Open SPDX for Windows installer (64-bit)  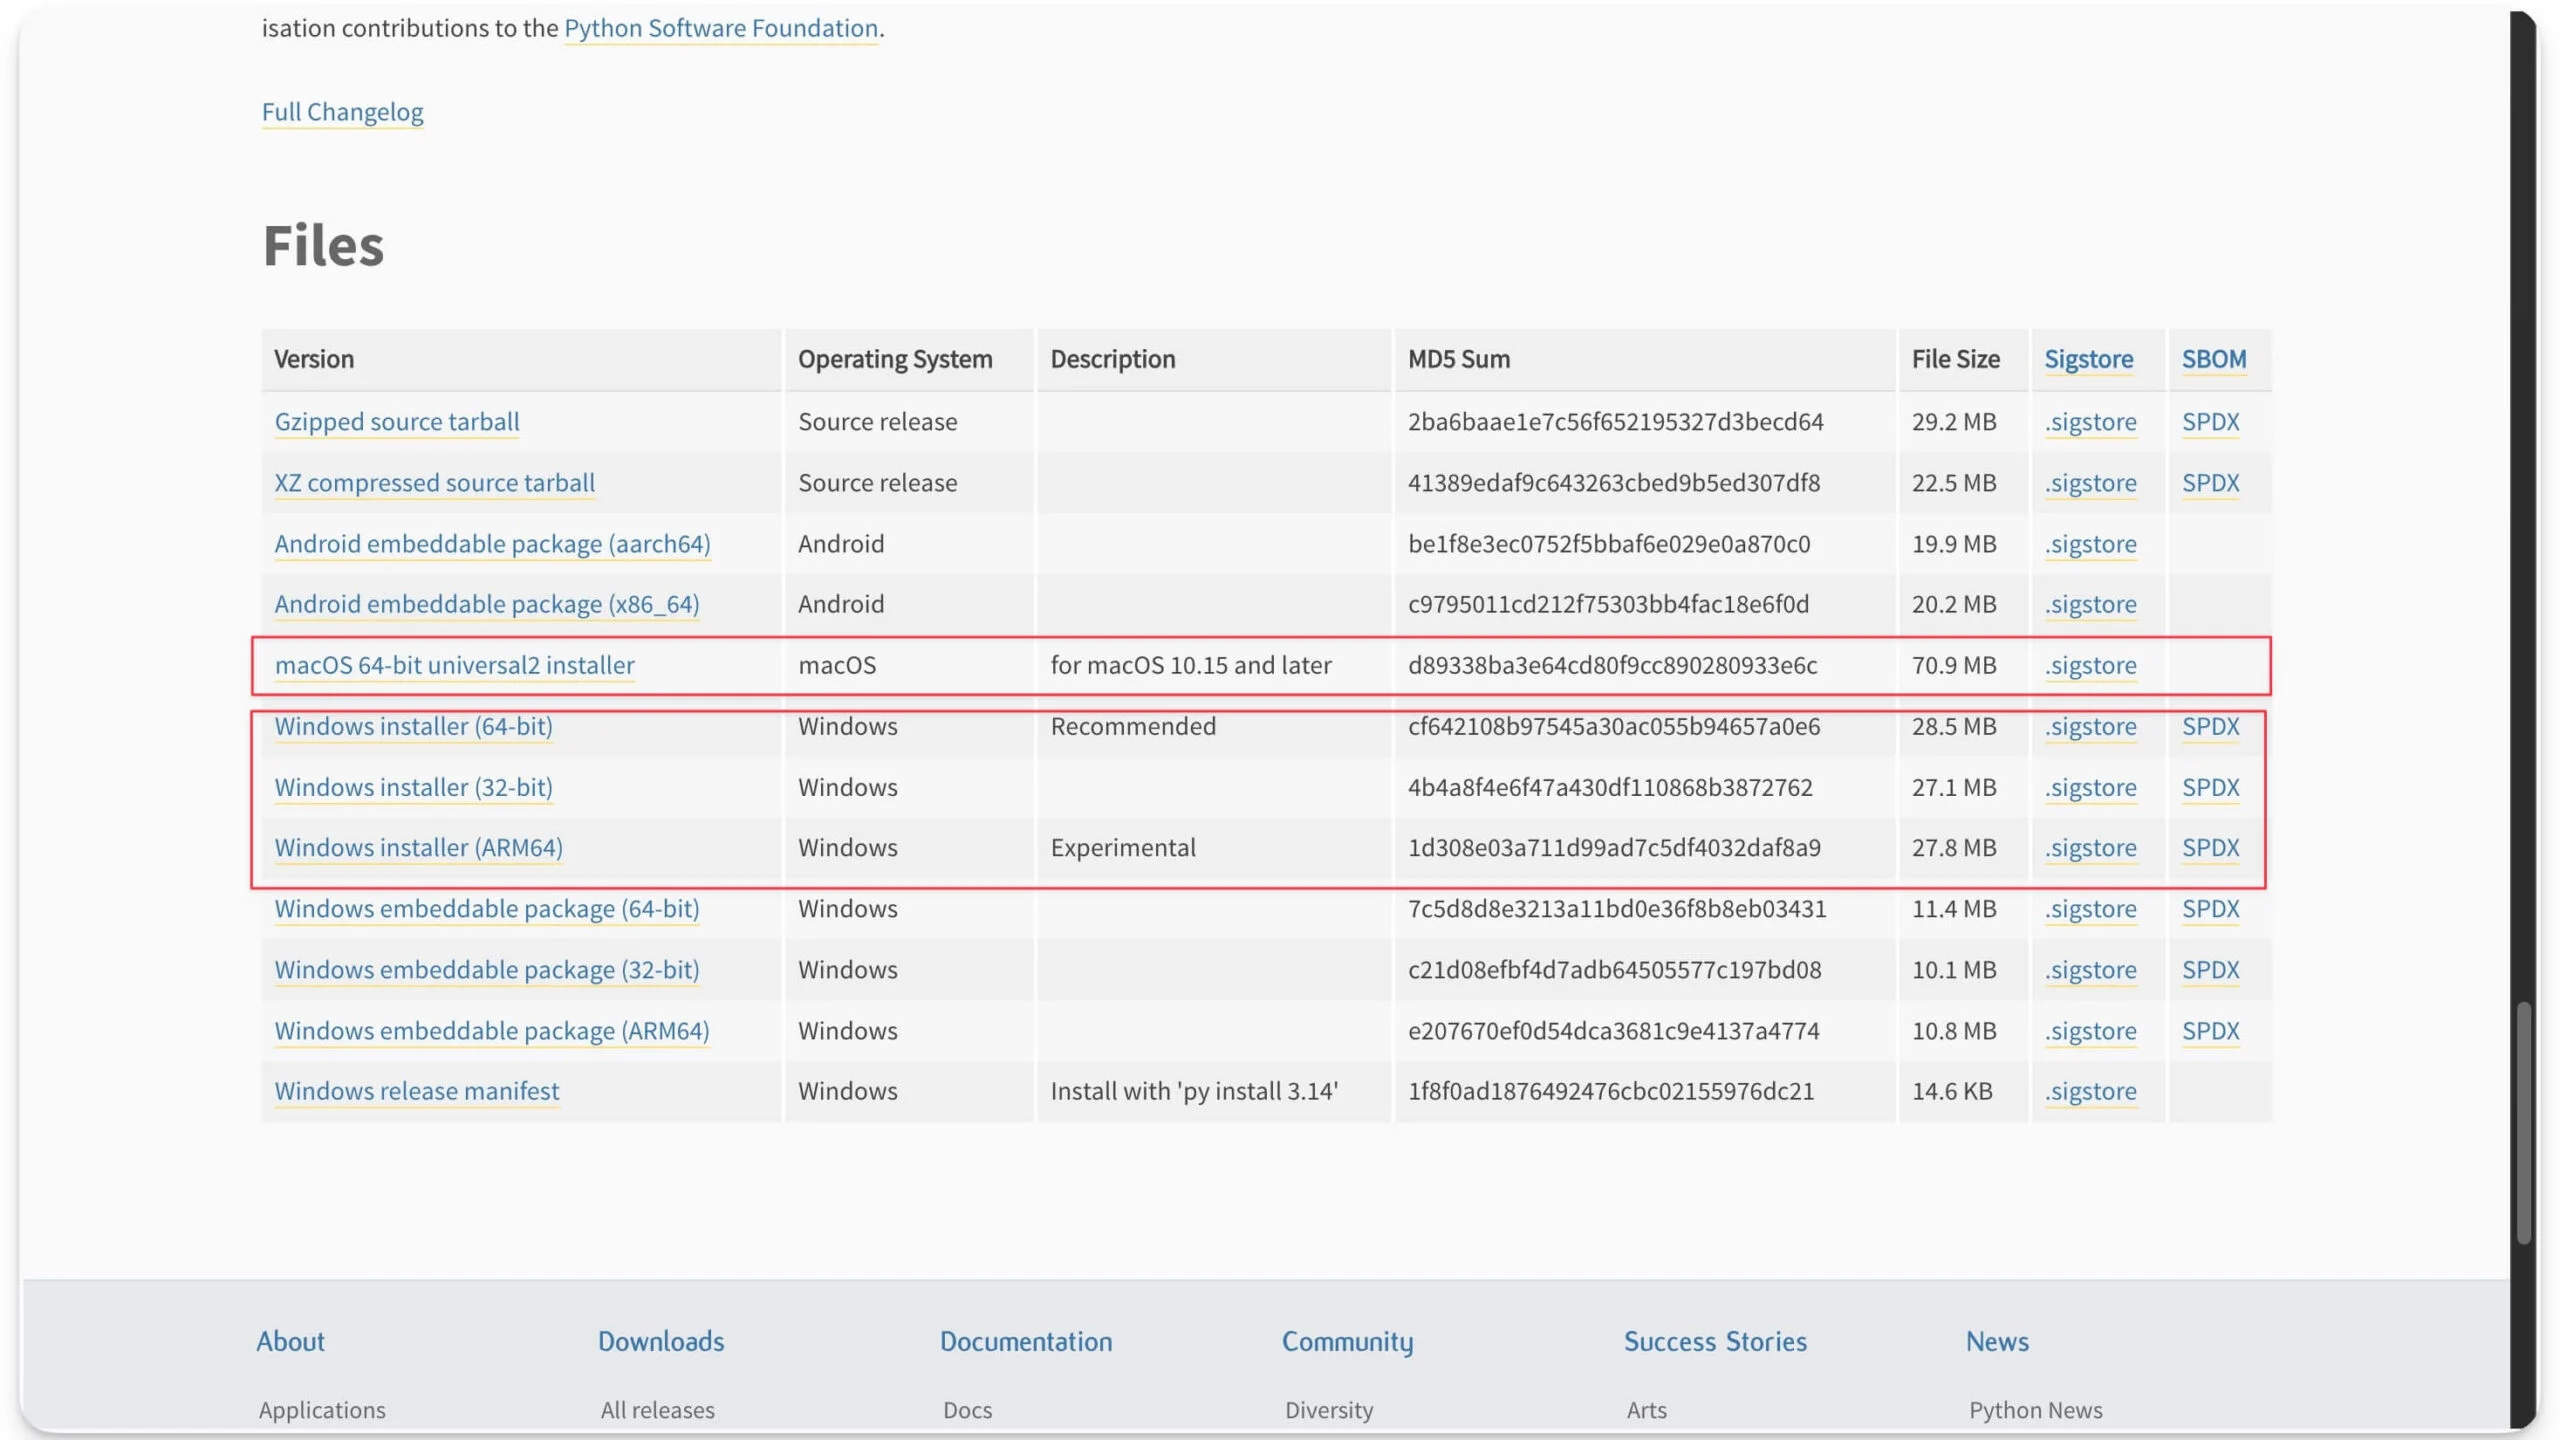pyautogui.click(x=2210, y=727)
